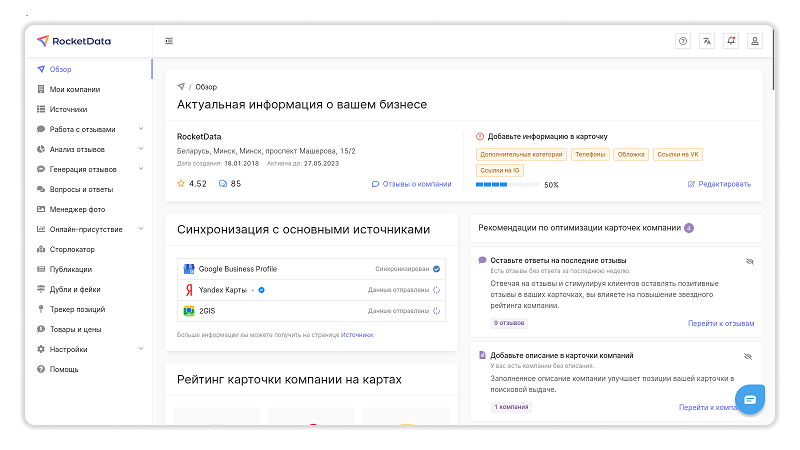This screenshot has height=450, width=800.
Task: Open the language translation icon
Action: (x=707, y=41)
